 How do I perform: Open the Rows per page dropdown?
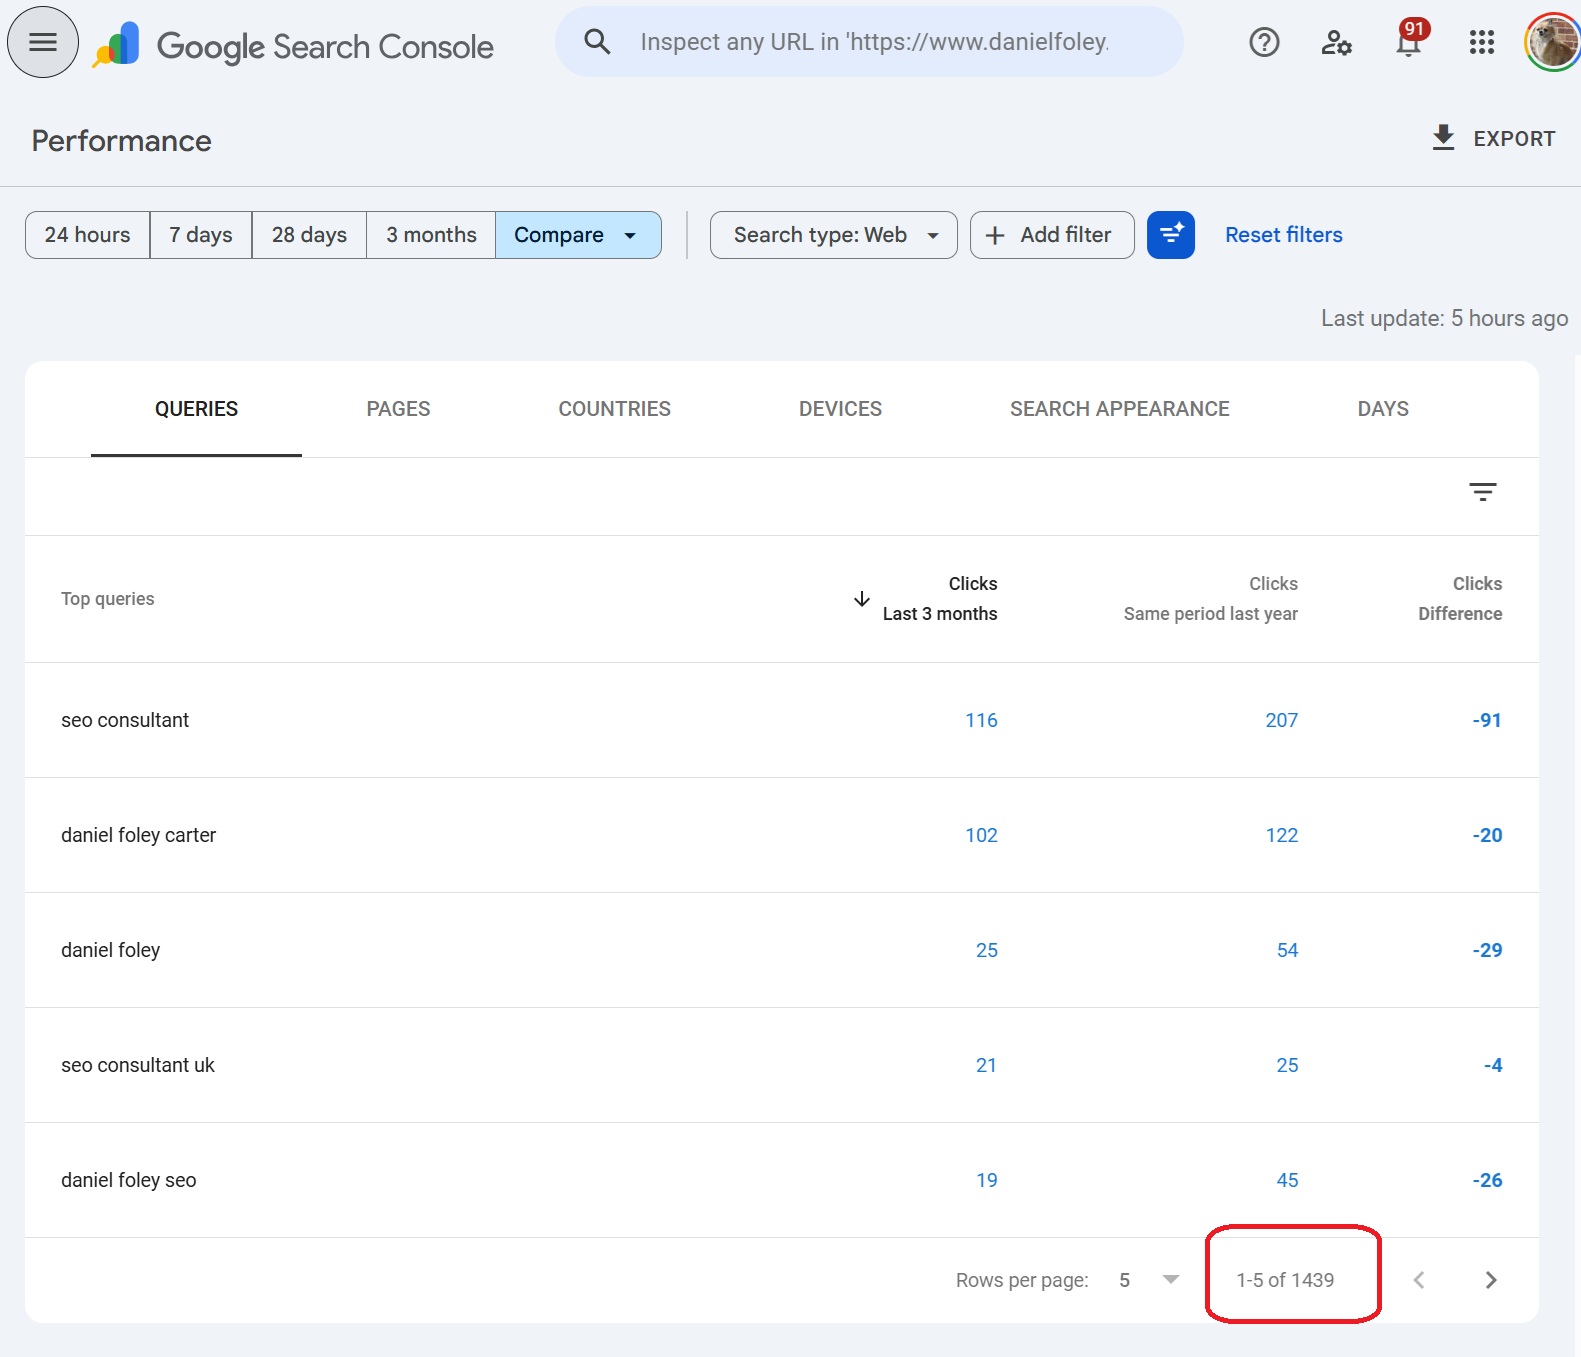(x=1149, y=1280)
